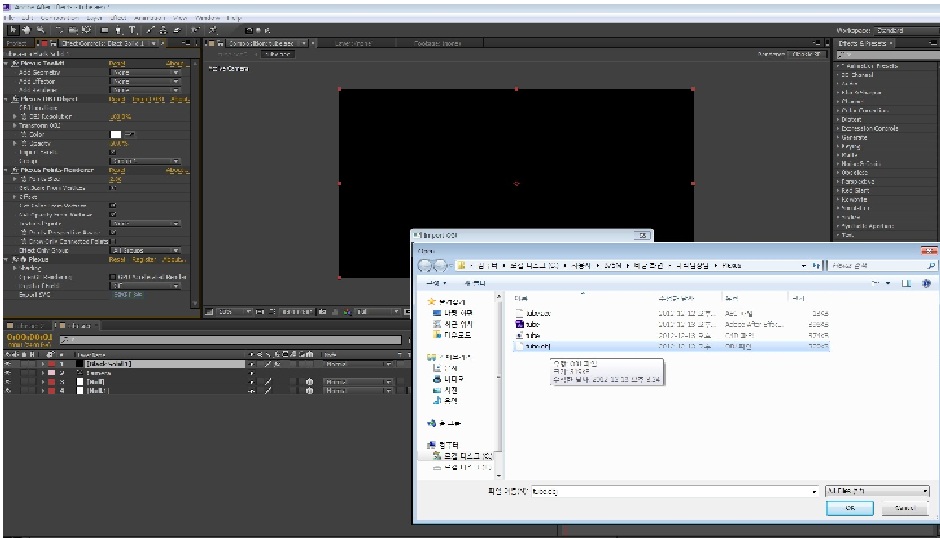Switch to the Project panel tab

click(x=16, y=43)
